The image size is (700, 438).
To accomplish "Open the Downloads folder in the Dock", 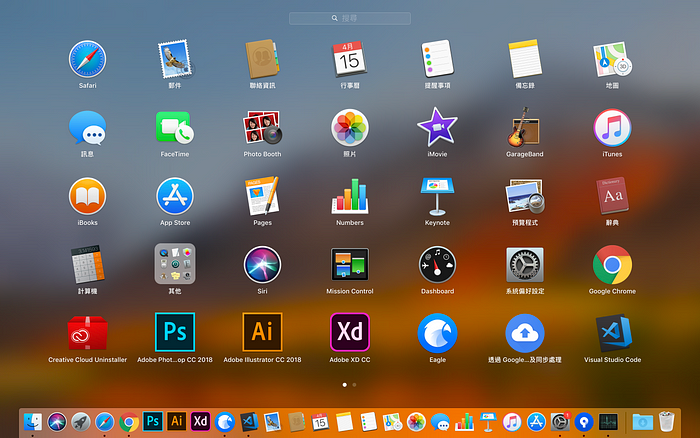I will [643, 422].
